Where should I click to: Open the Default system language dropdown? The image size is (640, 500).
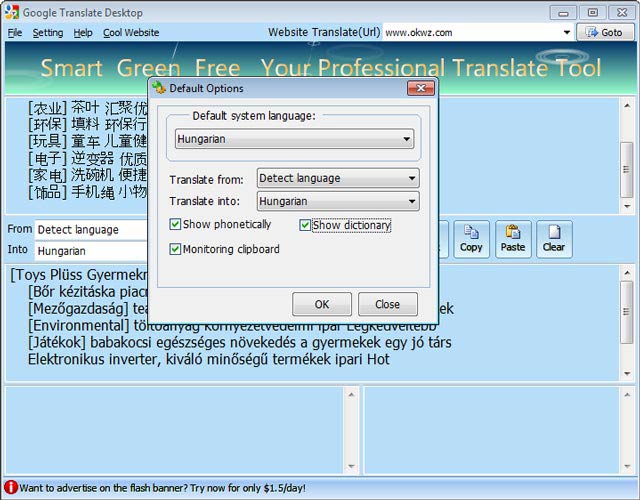(x=407, y=140)
